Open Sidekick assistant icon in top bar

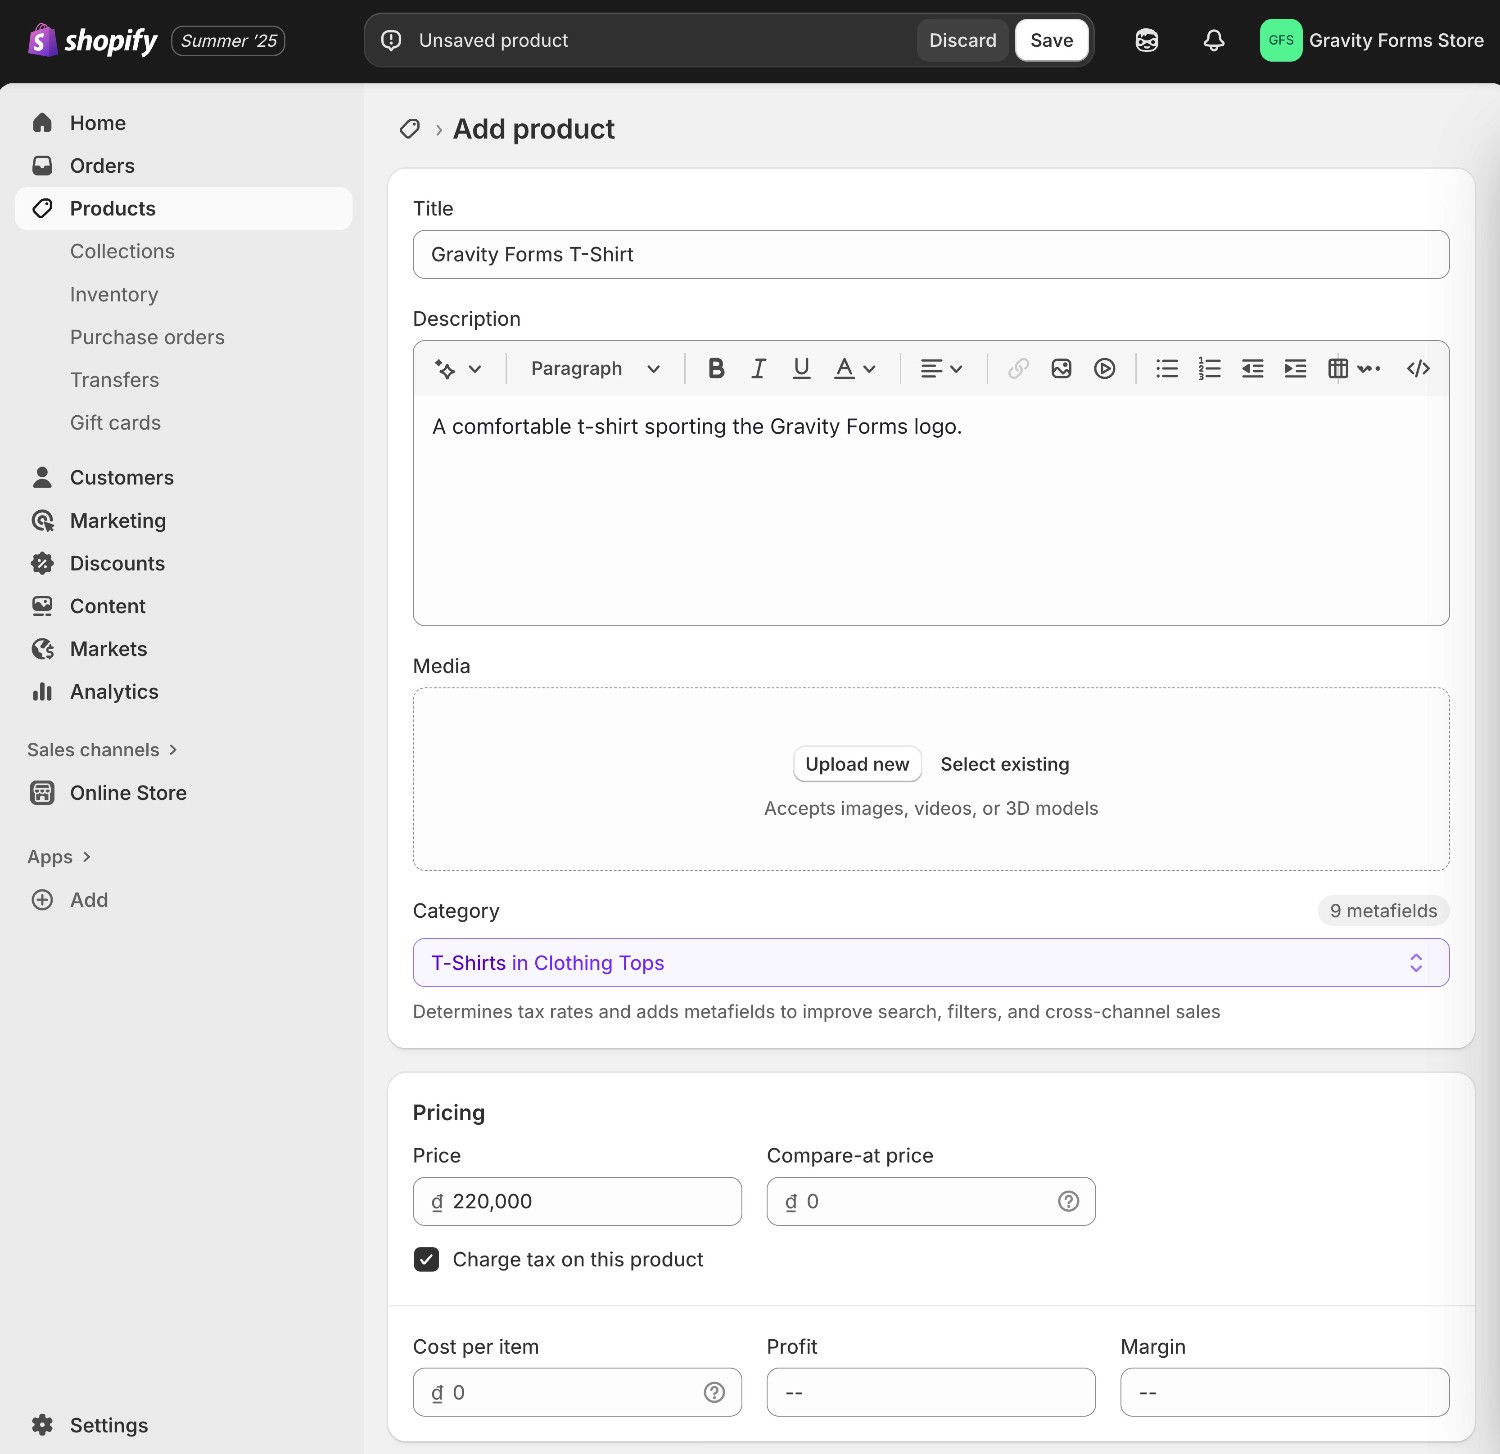(x=1147, y=40)
